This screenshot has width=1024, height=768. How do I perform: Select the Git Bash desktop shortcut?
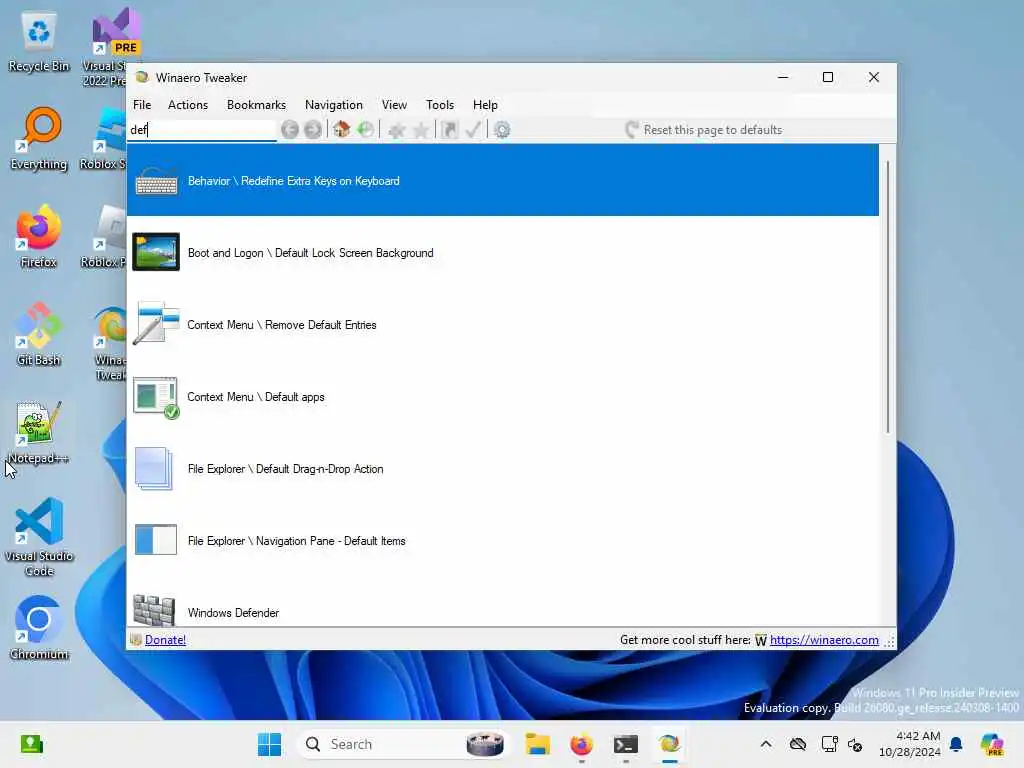pyautogui.click(x=39, y=334)
